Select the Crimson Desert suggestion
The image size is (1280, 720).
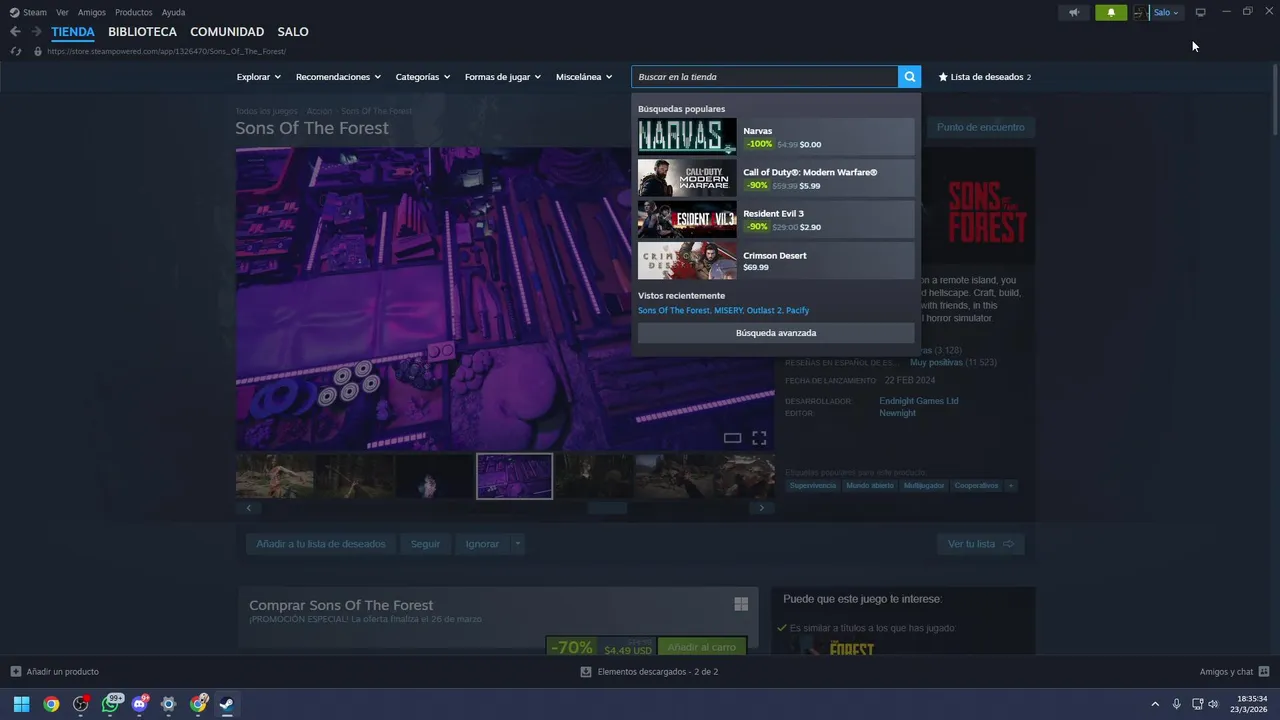click(x=776, y=261)
